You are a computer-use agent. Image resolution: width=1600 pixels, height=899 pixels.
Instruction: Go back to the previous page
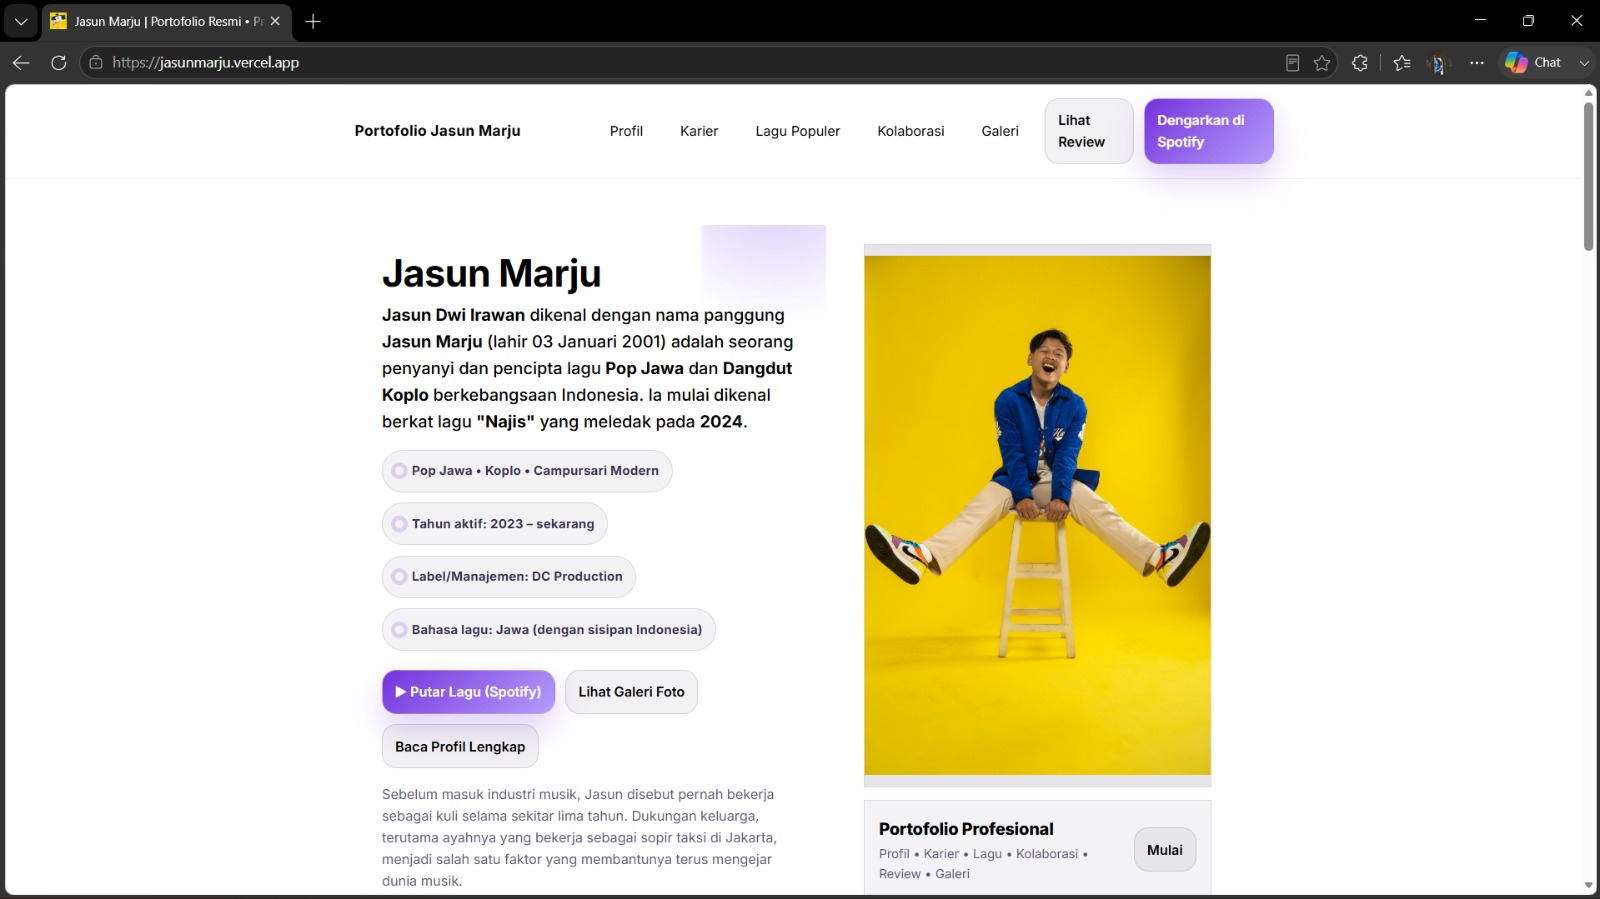(21, 62)
